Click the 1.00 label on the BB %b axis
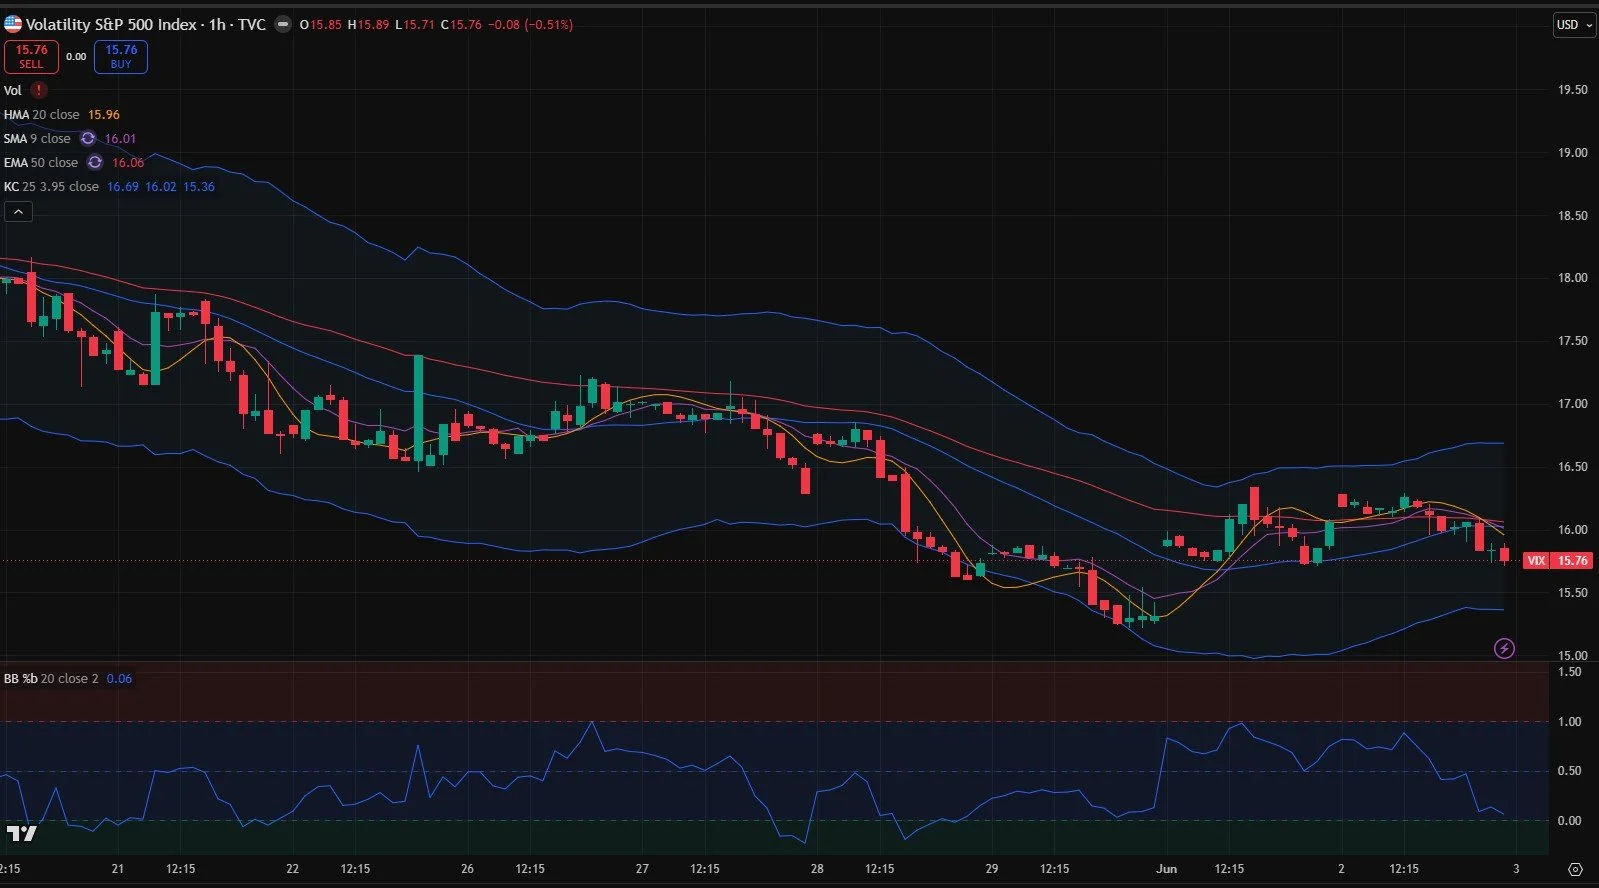Image resolution: width=1599 pixels, height=888 pixels. click(x=1570, y=722)
